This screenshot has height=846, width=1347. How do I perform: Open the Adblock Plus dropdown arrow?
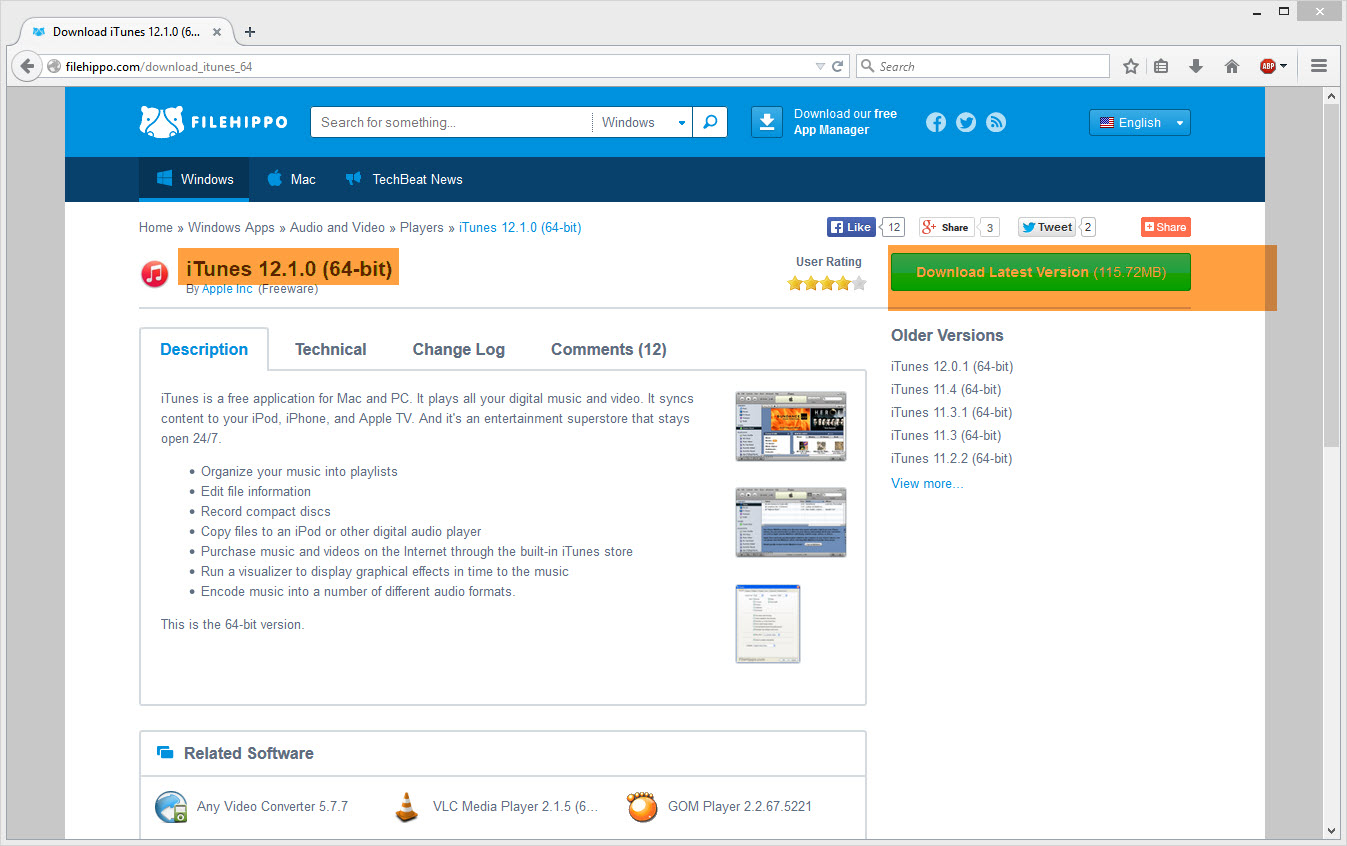pyautogui.click(x=1283, y=66)
